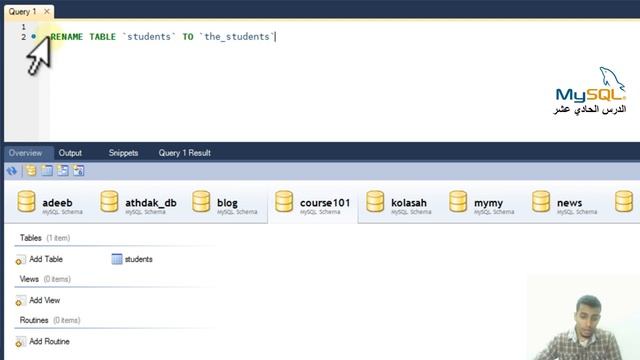This screenshot has height=360, width=640.
Task: Click the Views section header
Action: (45, 279)
